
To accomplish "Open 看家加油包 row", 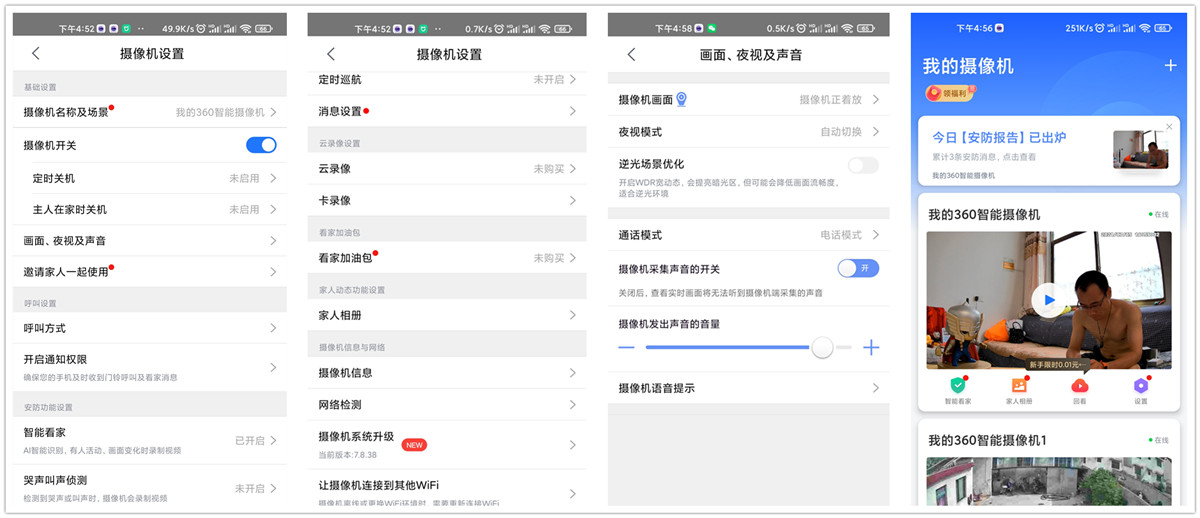I will (447, 258).
